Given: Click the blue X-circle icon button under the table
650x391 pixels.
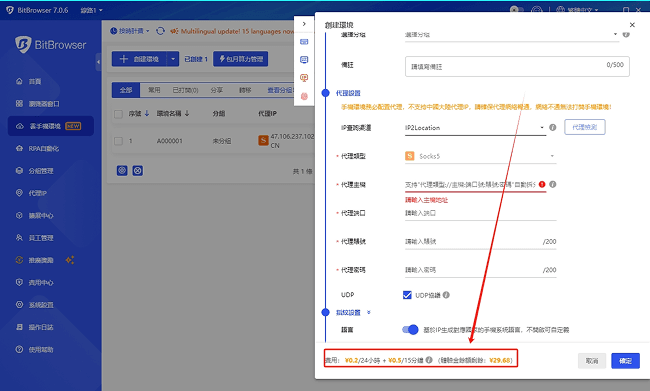Looking at the screenshot, I should coord(138,170).
